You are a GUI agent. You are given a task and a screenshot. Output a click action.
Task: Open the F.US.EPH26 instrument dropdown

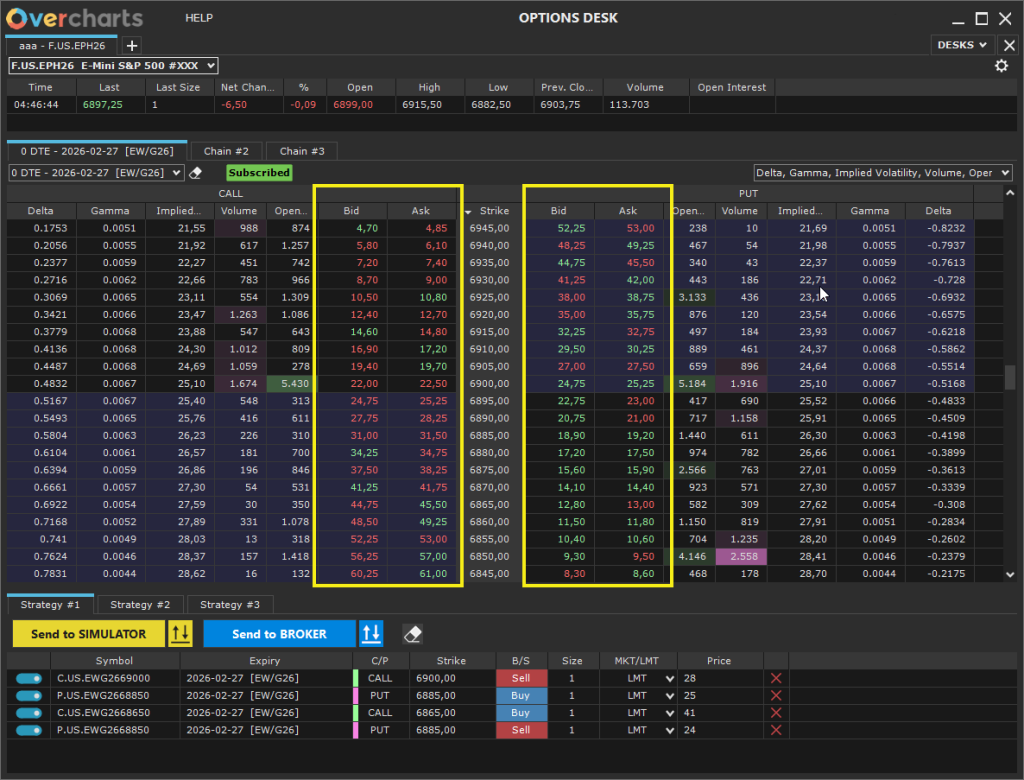[113, 66]
